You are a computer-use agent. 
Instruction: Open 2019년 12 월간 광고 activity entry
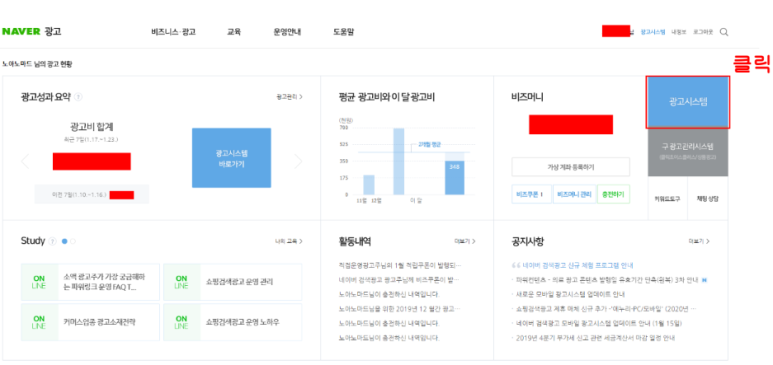coord(400,309)
